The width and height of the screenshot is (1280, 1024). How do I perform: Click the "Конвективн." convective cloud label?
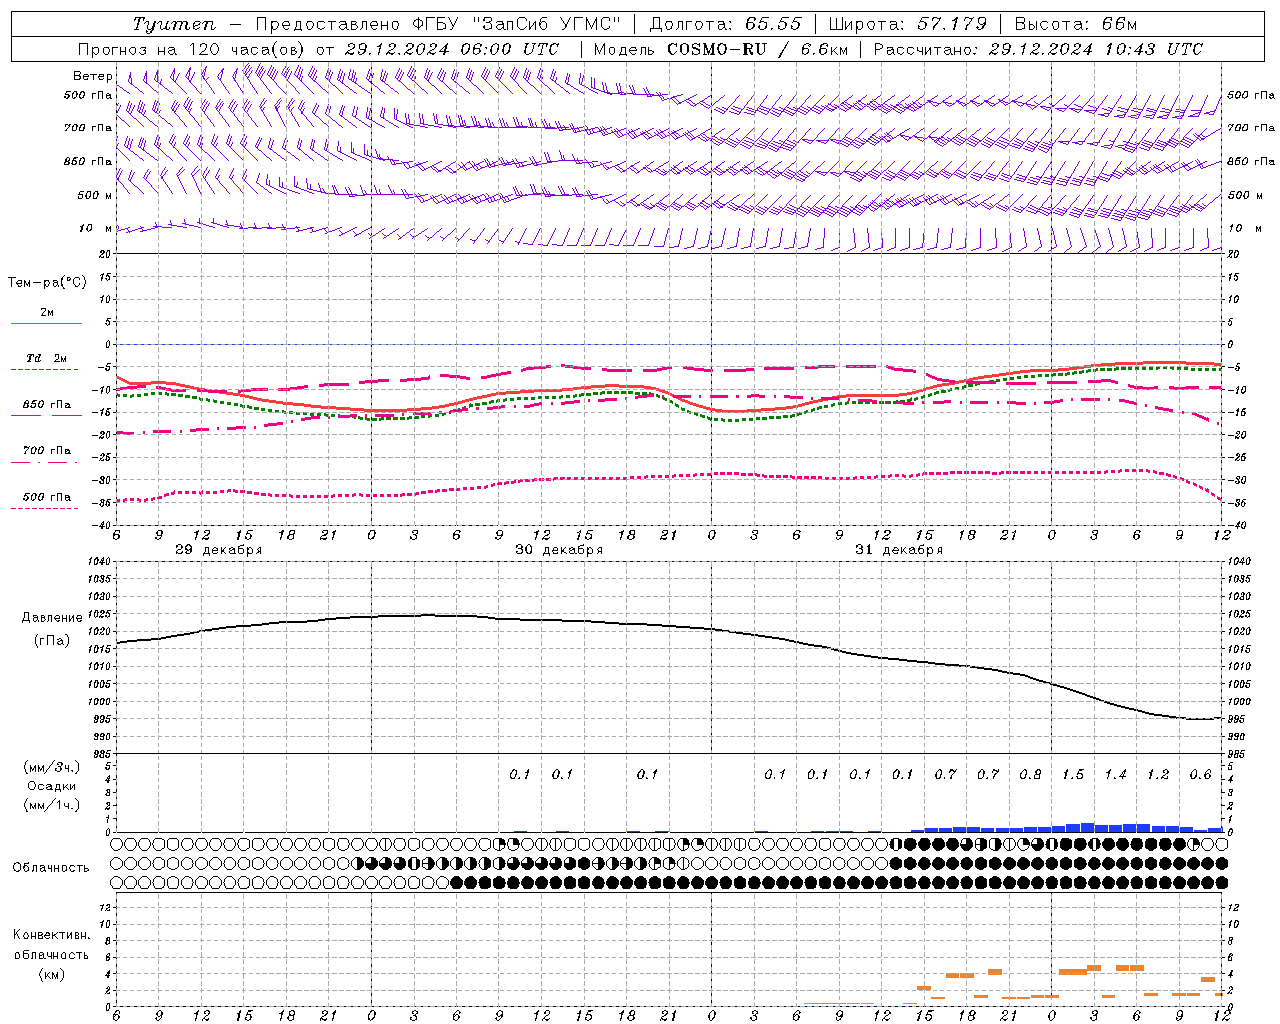[51, 935]
